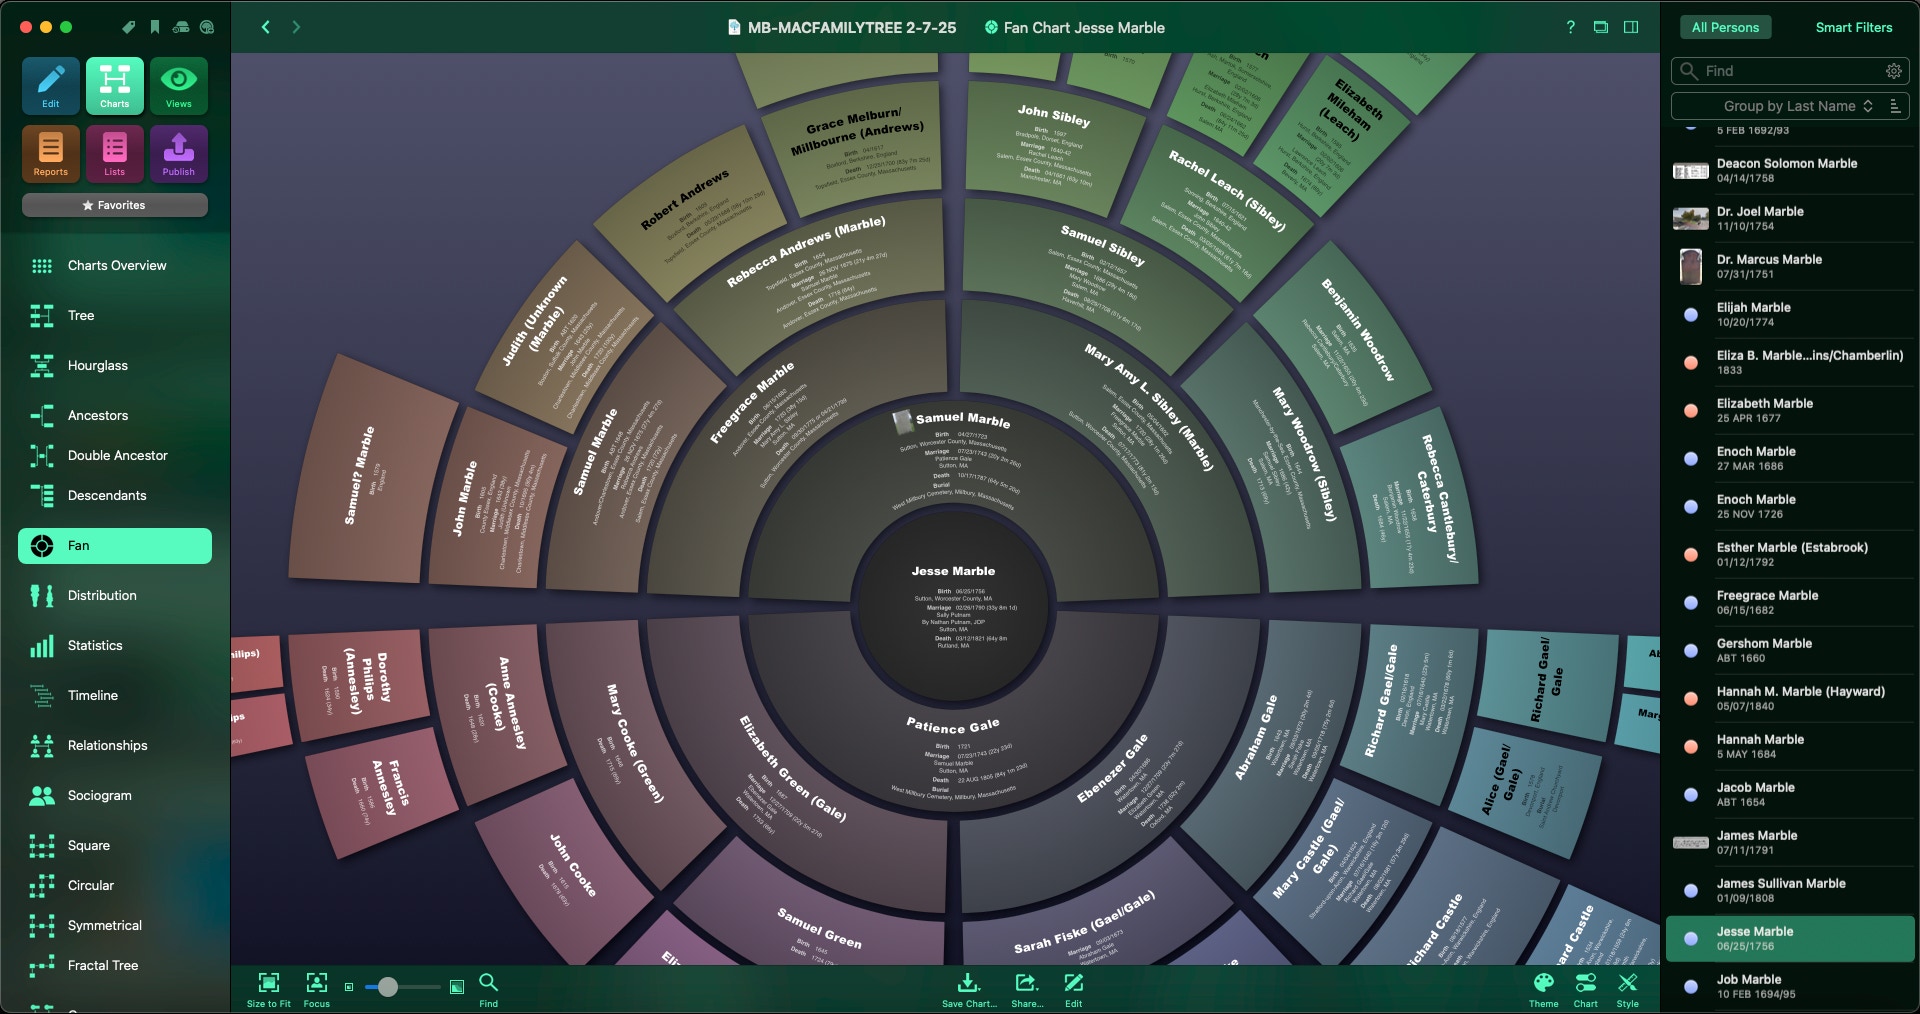
Task: Click the backup drive icon in title bar
Action: point(181,27)
